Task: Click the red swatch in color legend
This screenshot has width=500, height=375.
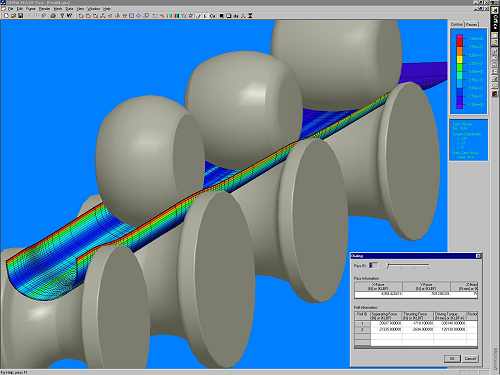Action: (x=460, y=41)
